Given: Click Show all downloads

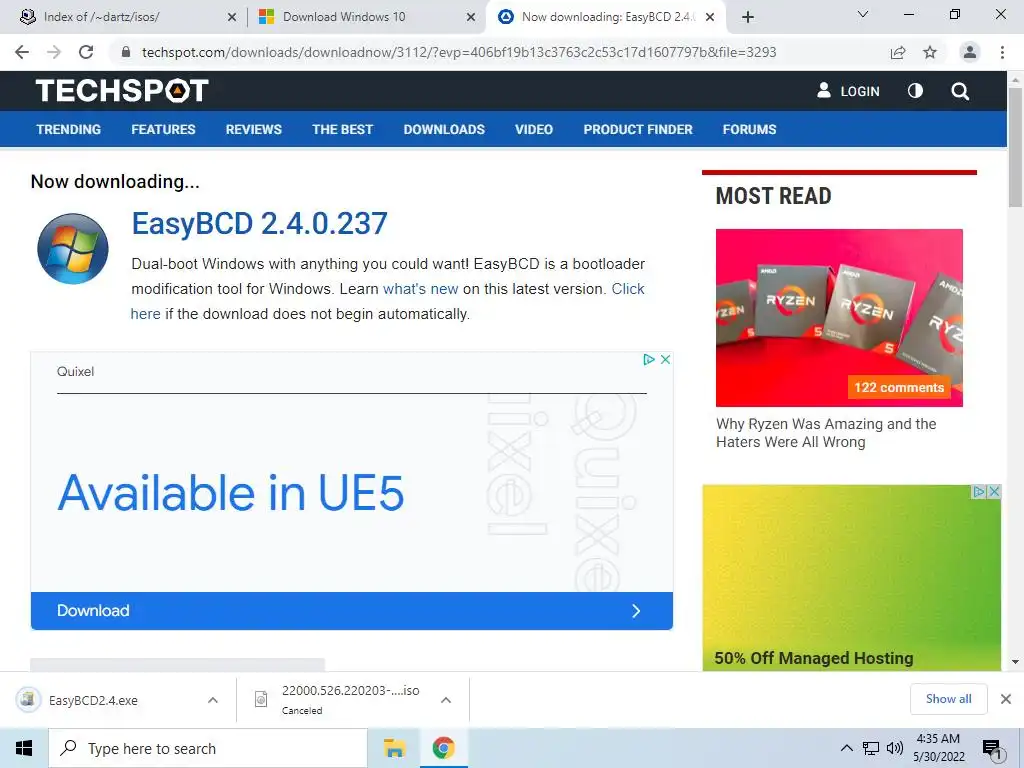Looking at the screenshot, I should [x=948, y=699].
